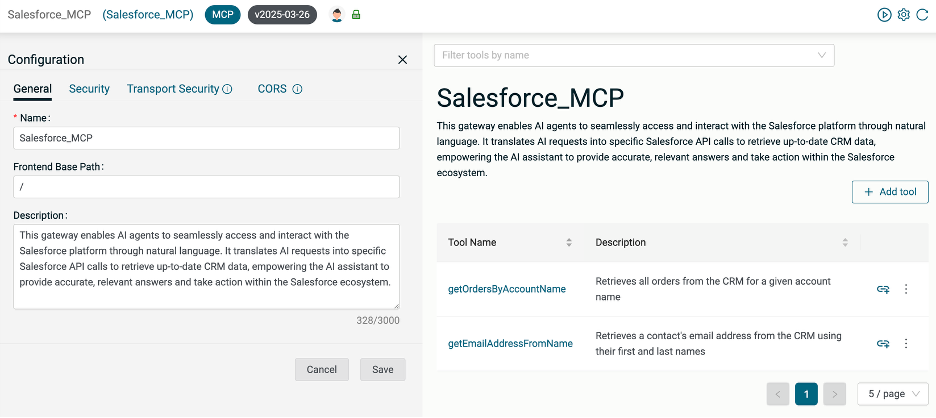The image size is (936, 418).
Task: Open the 5 / page size dropdown
Action: [x=892, y=394]
